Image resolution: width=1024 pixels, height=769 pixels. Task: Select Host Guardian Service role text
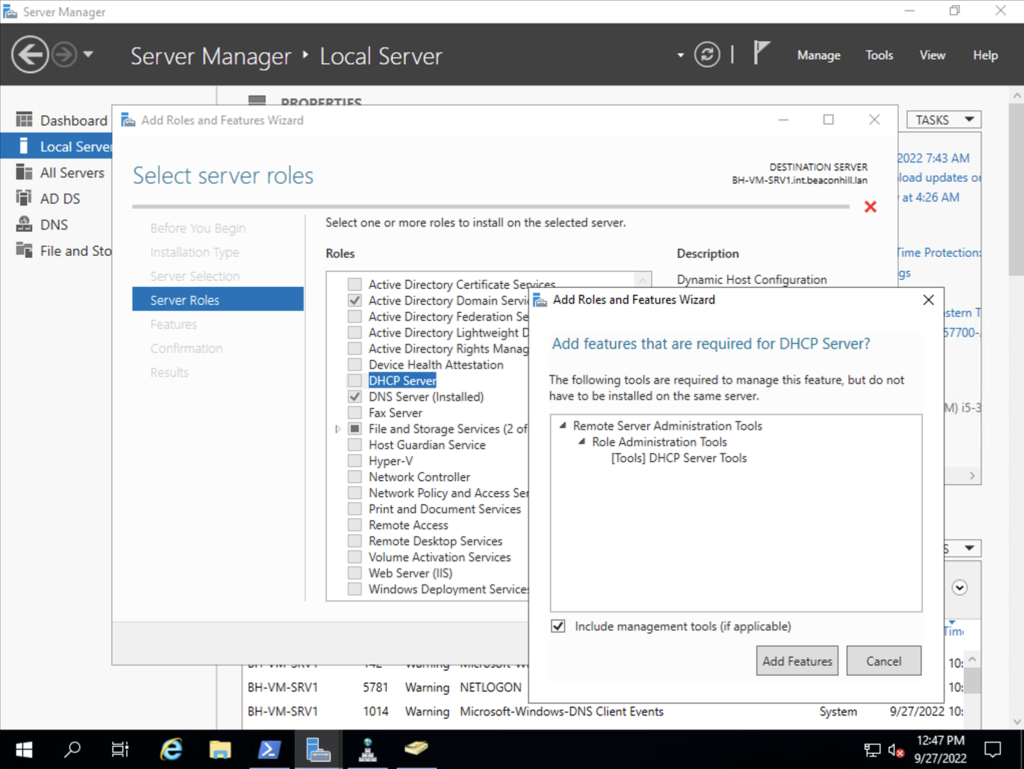pyautogui.click(x=427, y=445)
